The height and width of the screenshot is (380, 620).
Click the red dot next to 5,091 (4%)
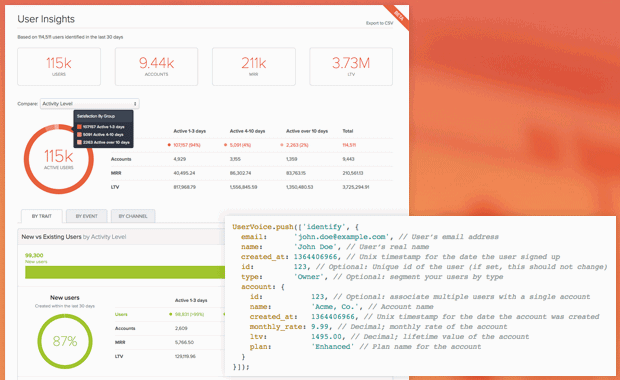[225, 145]
